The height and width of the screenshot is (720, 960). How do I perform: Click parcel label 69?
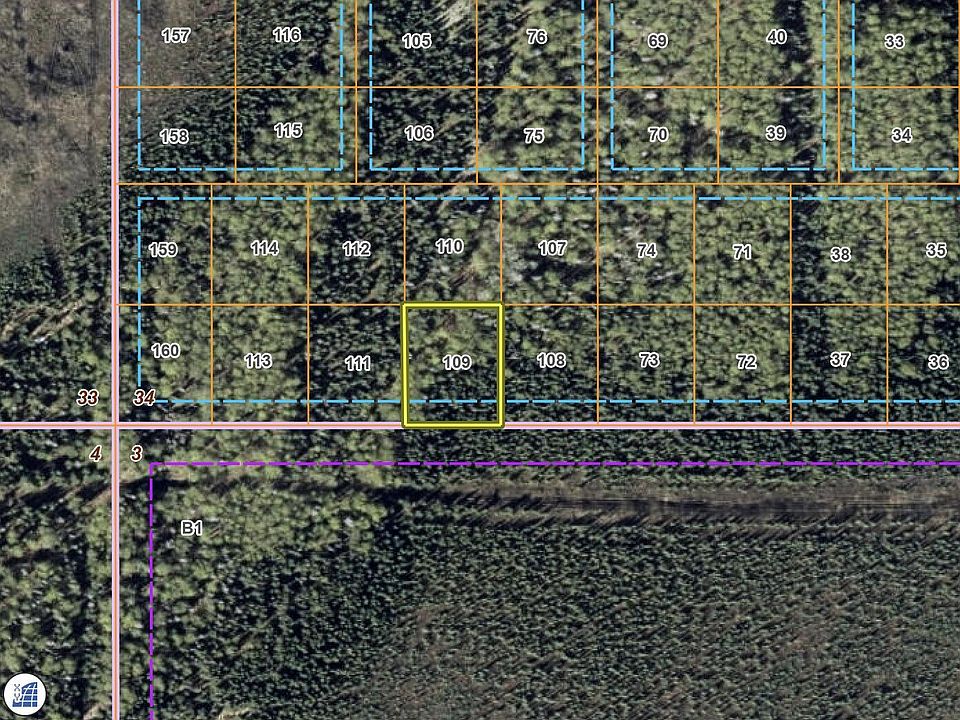pyautogui.click(x=658, y=41)
